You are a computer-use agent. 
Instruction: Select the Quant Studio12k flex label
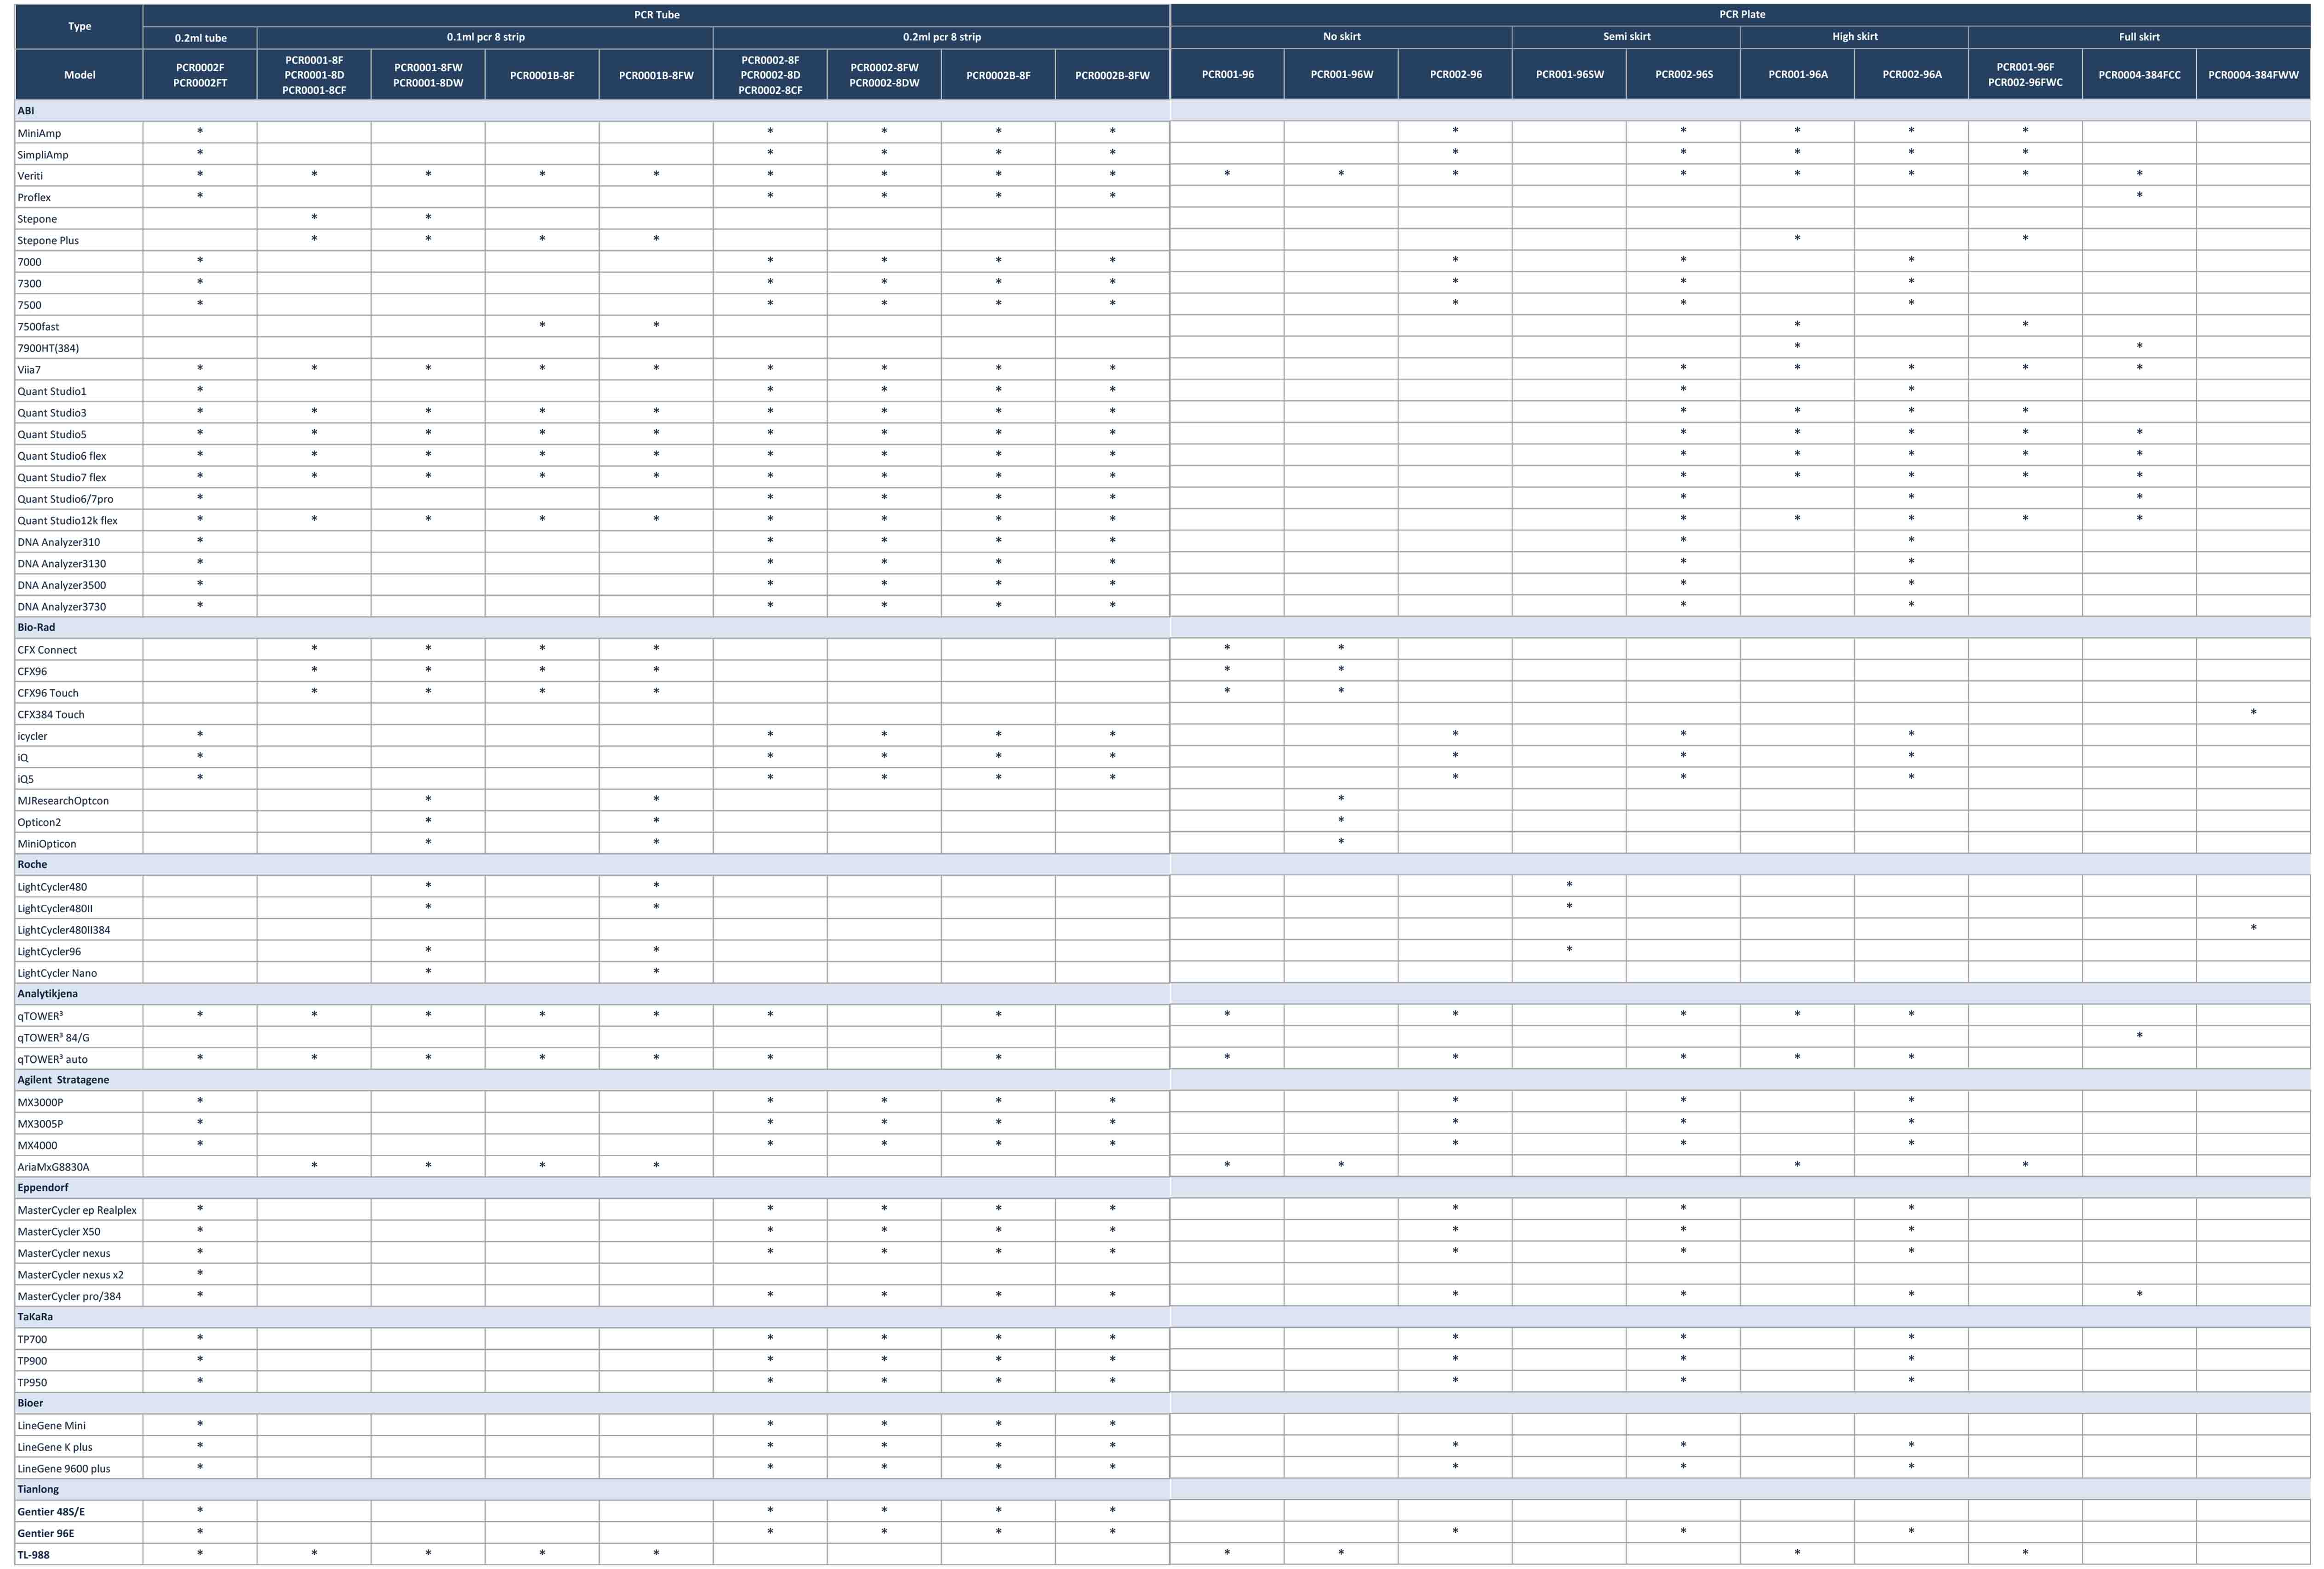click(67, 520)
